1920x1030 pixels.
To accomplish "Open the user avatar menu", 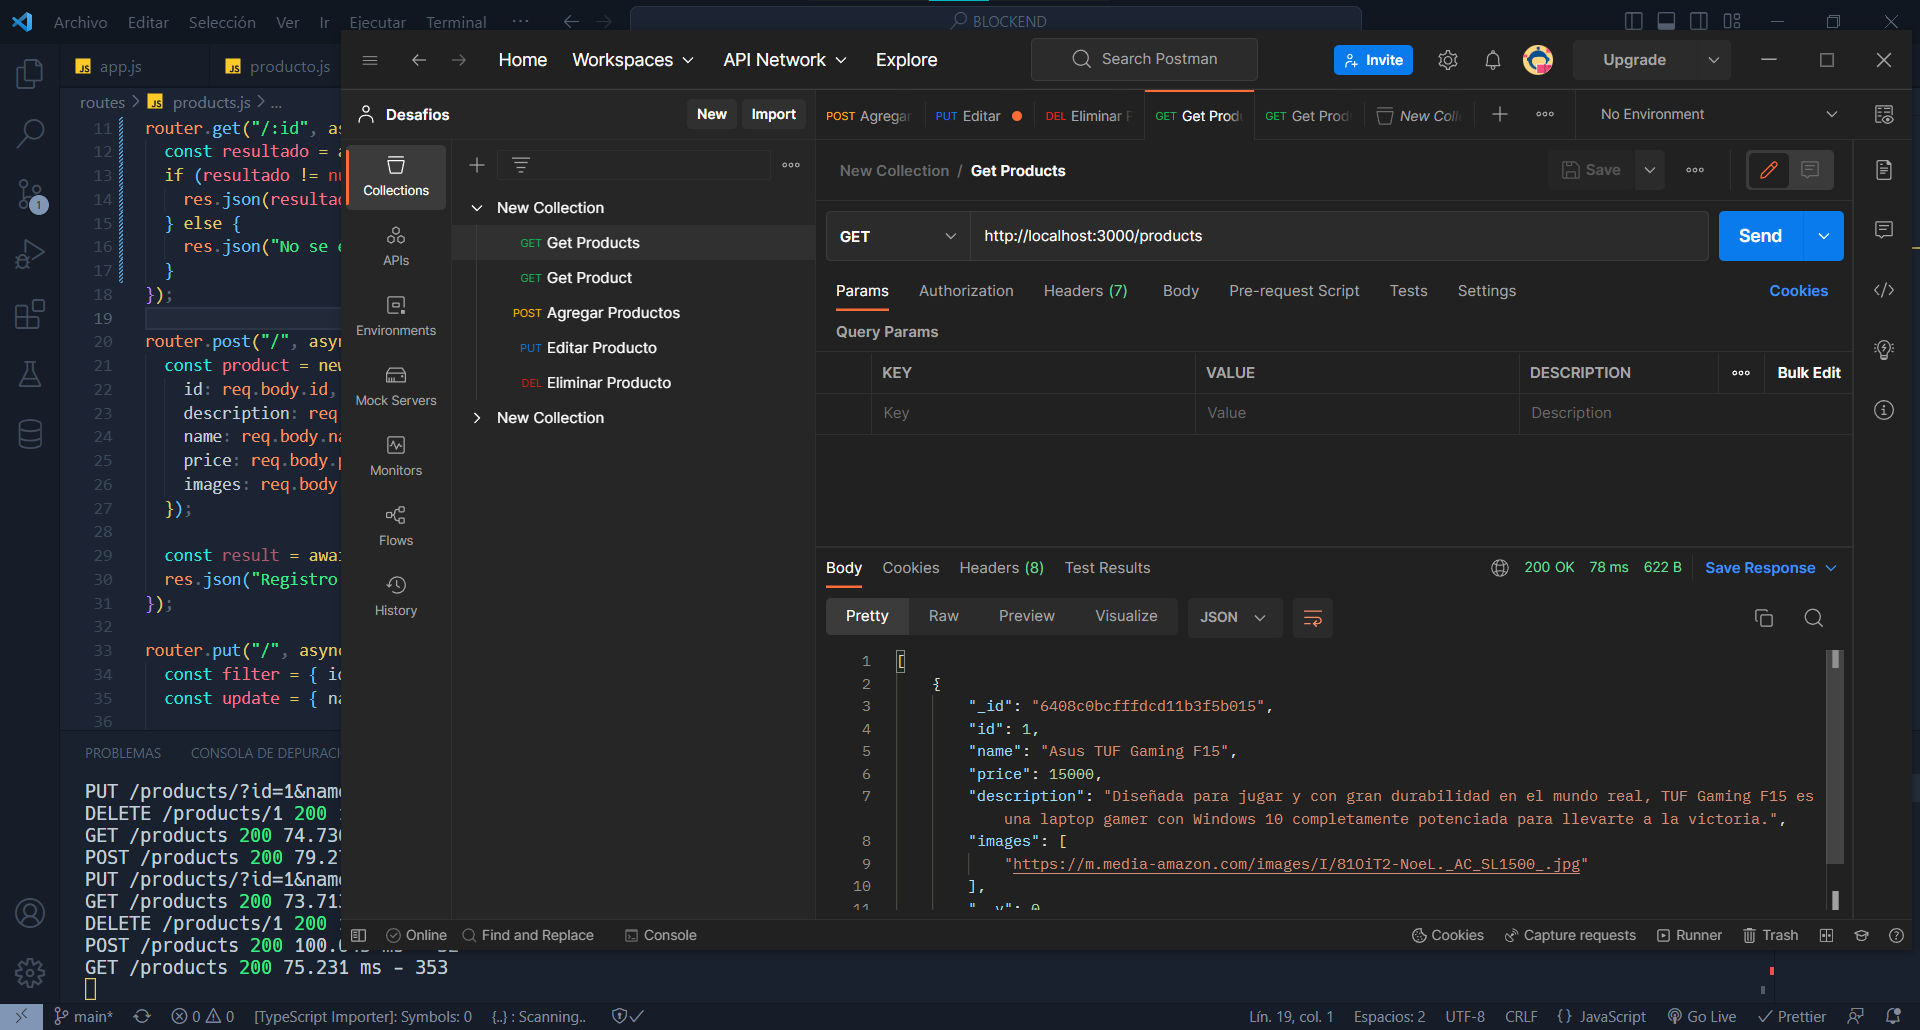I will (1538, 60).
